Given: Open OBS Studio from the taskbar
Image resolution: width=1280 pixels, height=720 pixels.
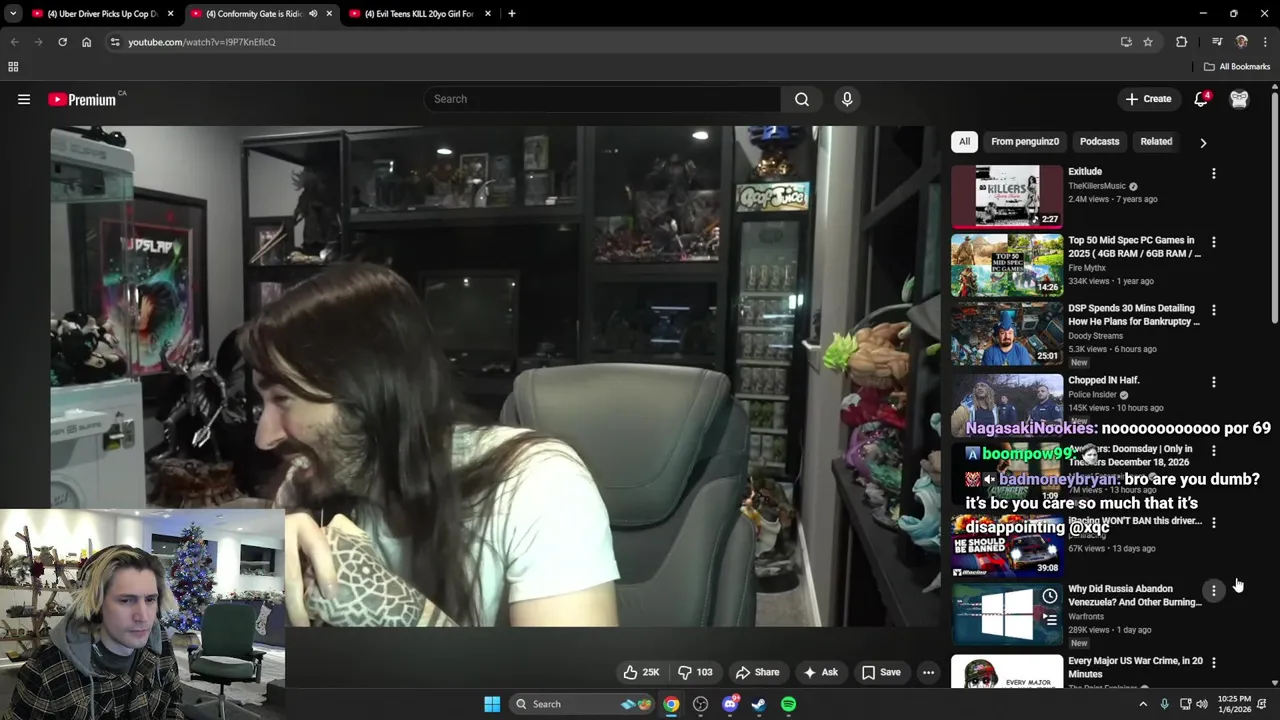Looking at the screenshot, I should 700,704.
